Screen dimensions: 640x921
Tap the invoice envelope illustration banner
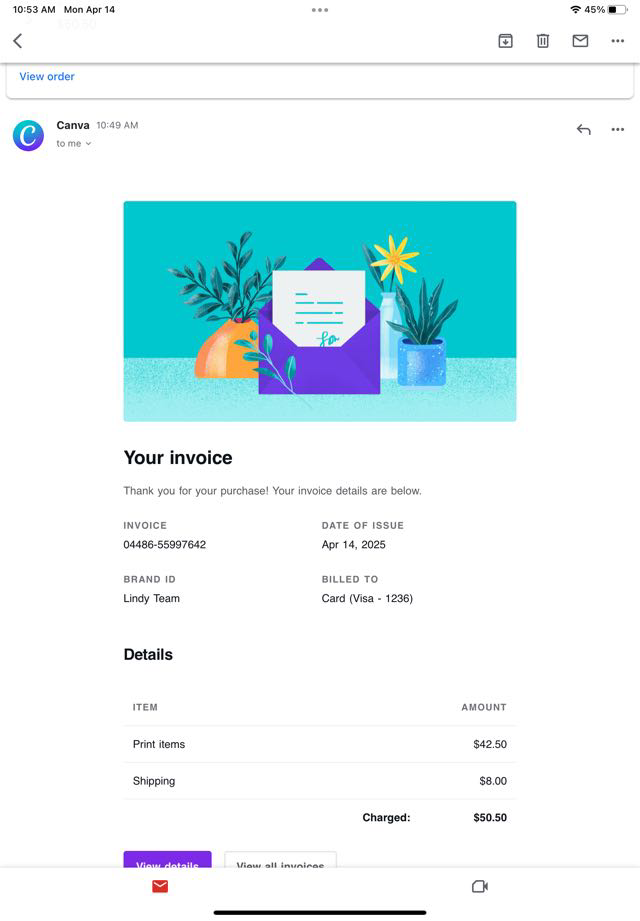[x=320, y=311]
